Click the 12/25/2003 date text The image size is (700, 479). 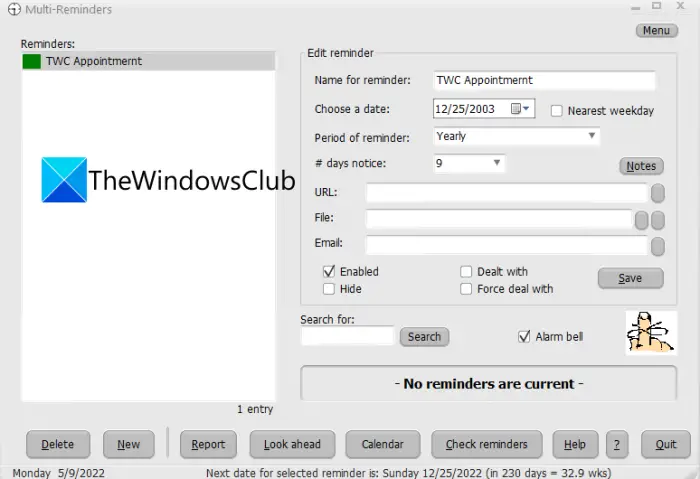point(465,109)
